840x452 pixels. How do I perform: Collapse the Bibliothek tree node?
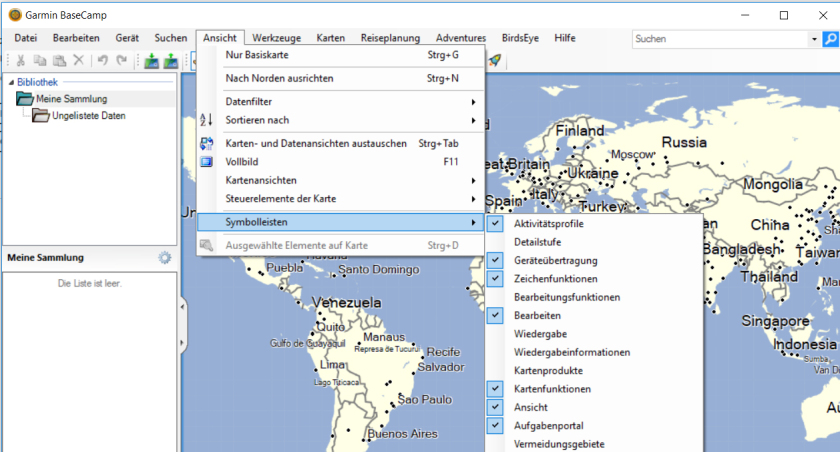click(10, 82)
